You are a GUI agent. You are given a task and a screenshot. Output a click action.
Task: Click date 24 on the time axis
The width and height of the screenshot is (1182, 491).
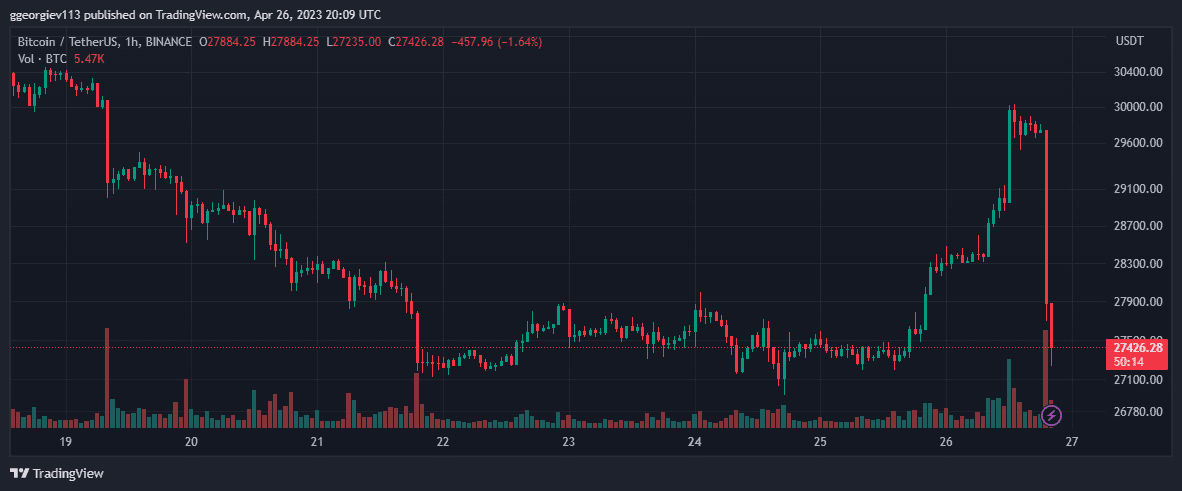pyautogui.click(x=694, y=442)
